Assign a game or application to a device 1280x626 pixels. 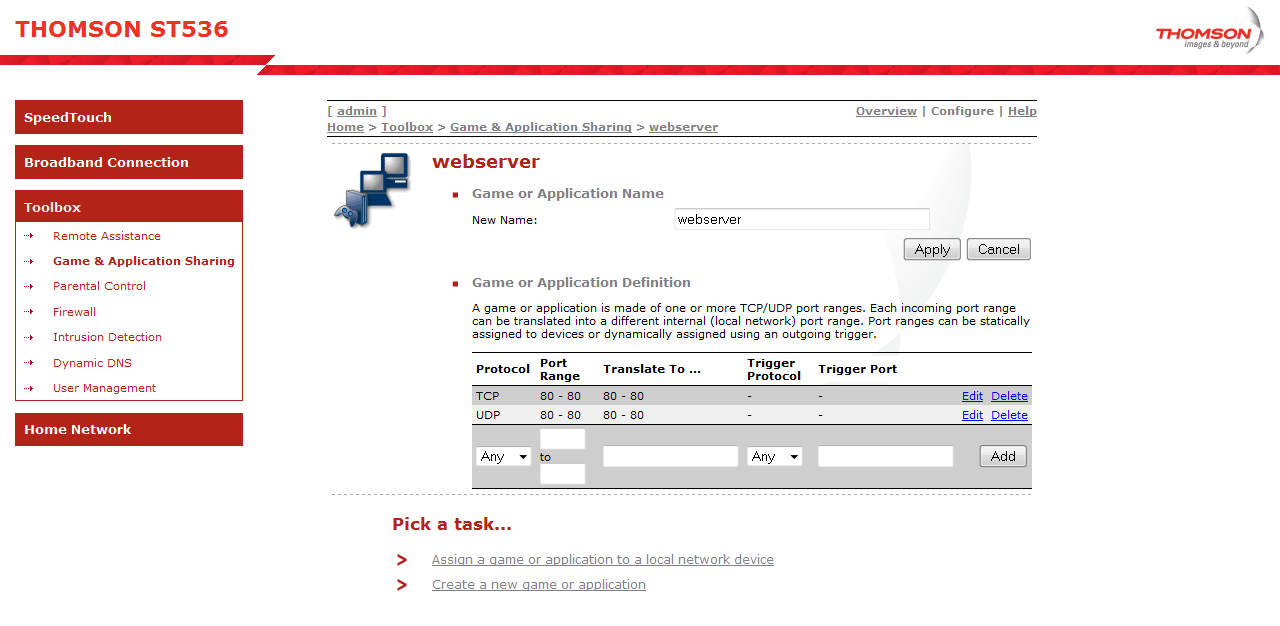pyautogui.click(x=603, y=560)
